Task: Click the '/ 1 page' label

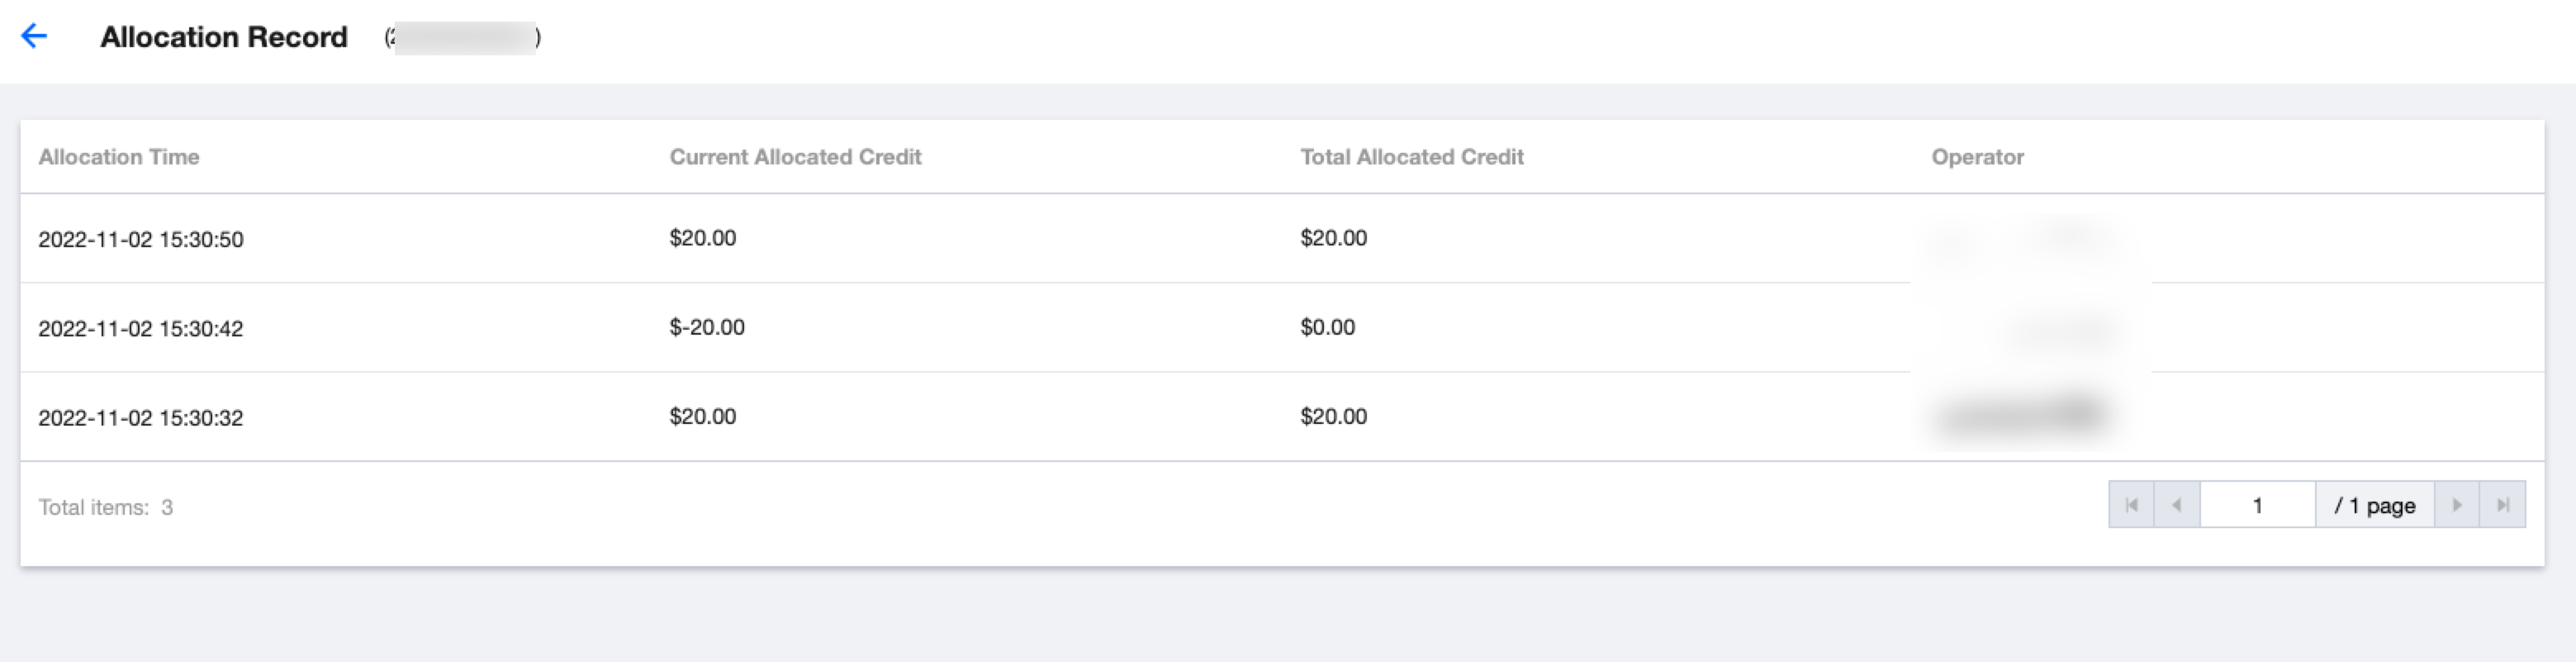Action: [2374, 506]
